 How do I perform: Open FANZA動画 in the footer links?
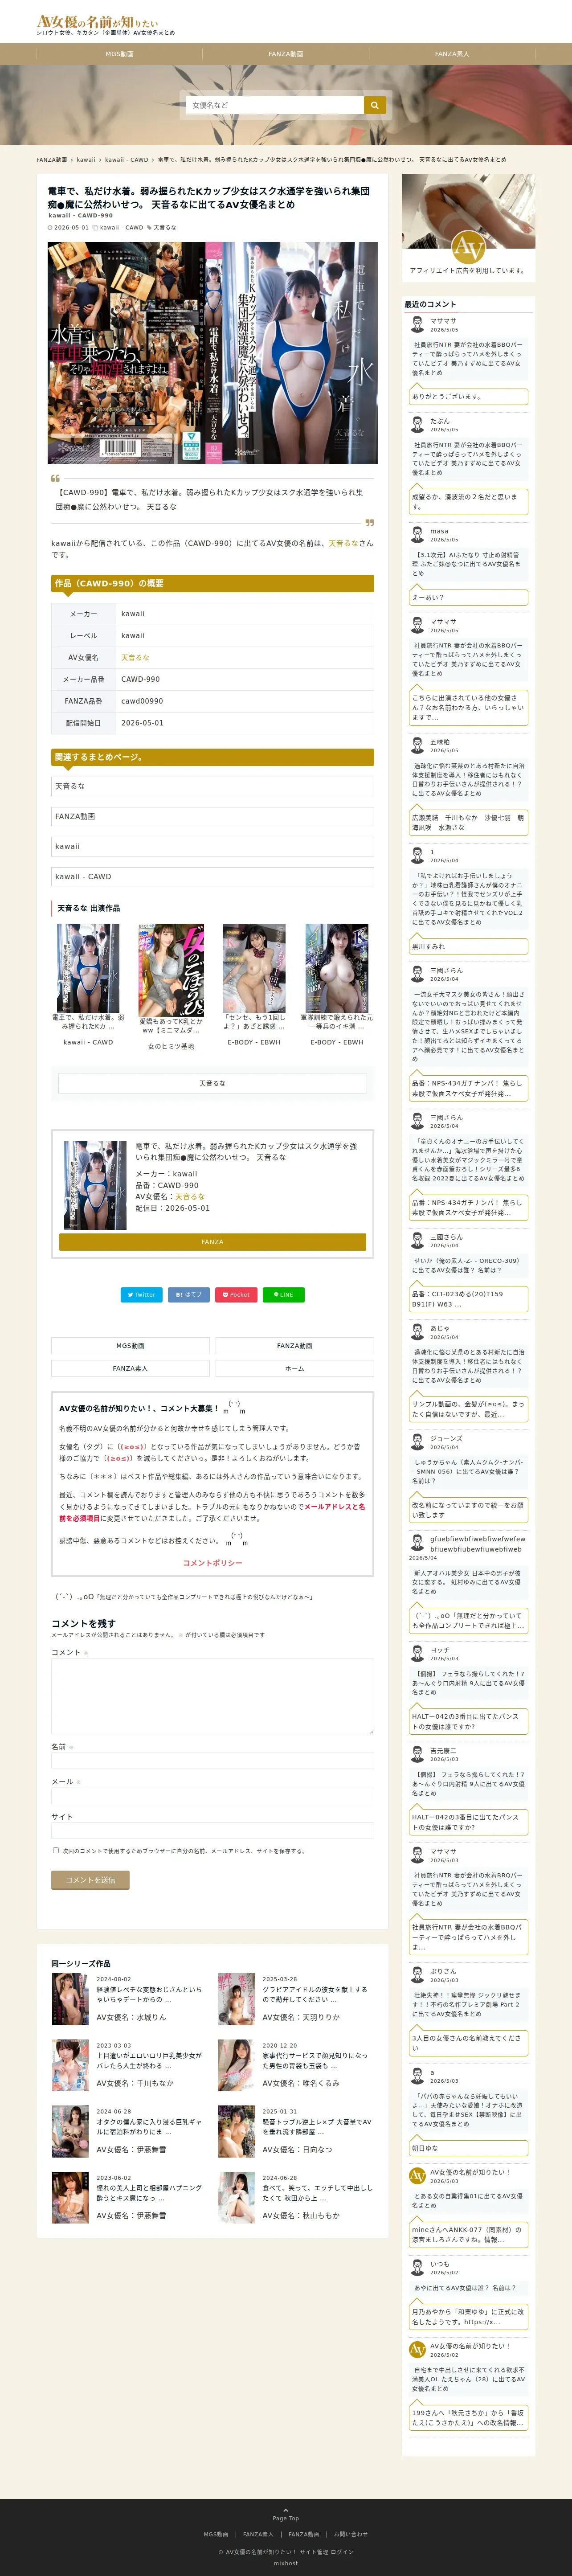(x=304, y=2534)
